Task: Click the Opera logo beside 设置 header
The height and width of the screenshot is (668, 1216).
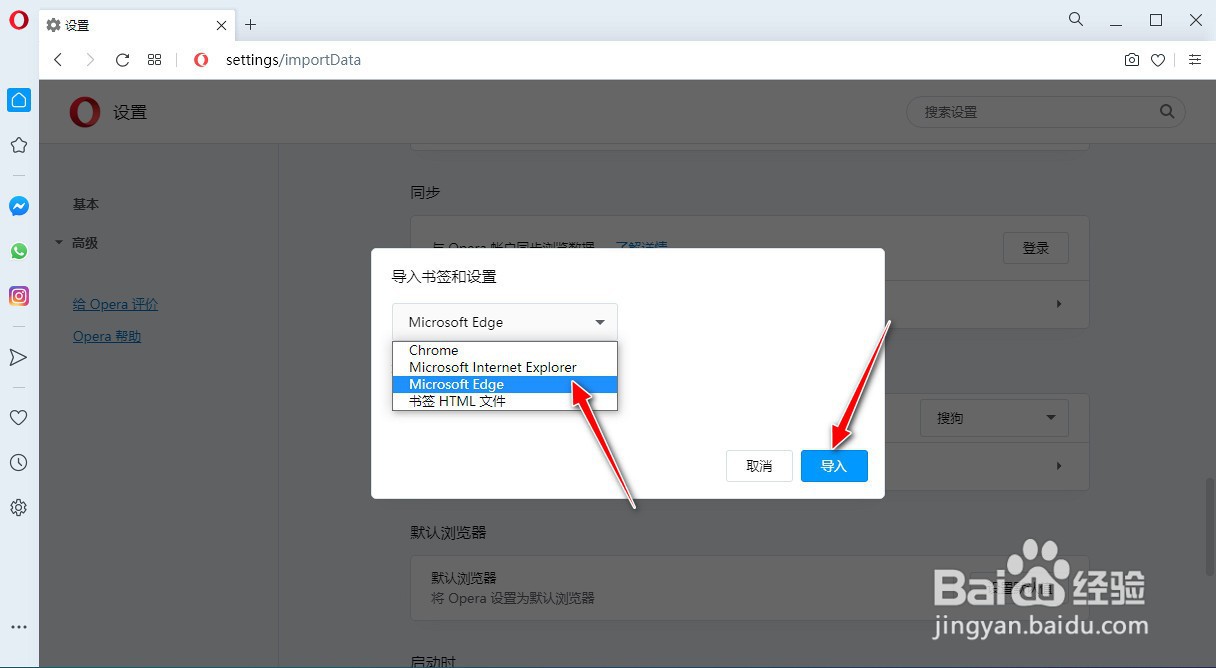Action: 85,112
